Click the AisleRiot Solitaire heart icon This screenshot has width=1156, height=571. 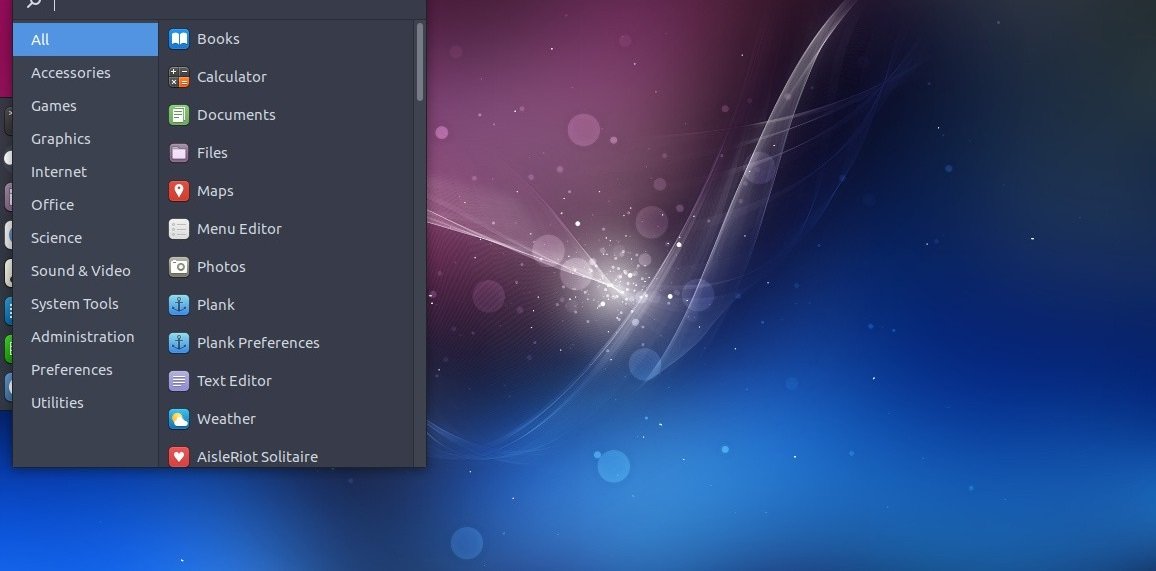click(179, 457)
